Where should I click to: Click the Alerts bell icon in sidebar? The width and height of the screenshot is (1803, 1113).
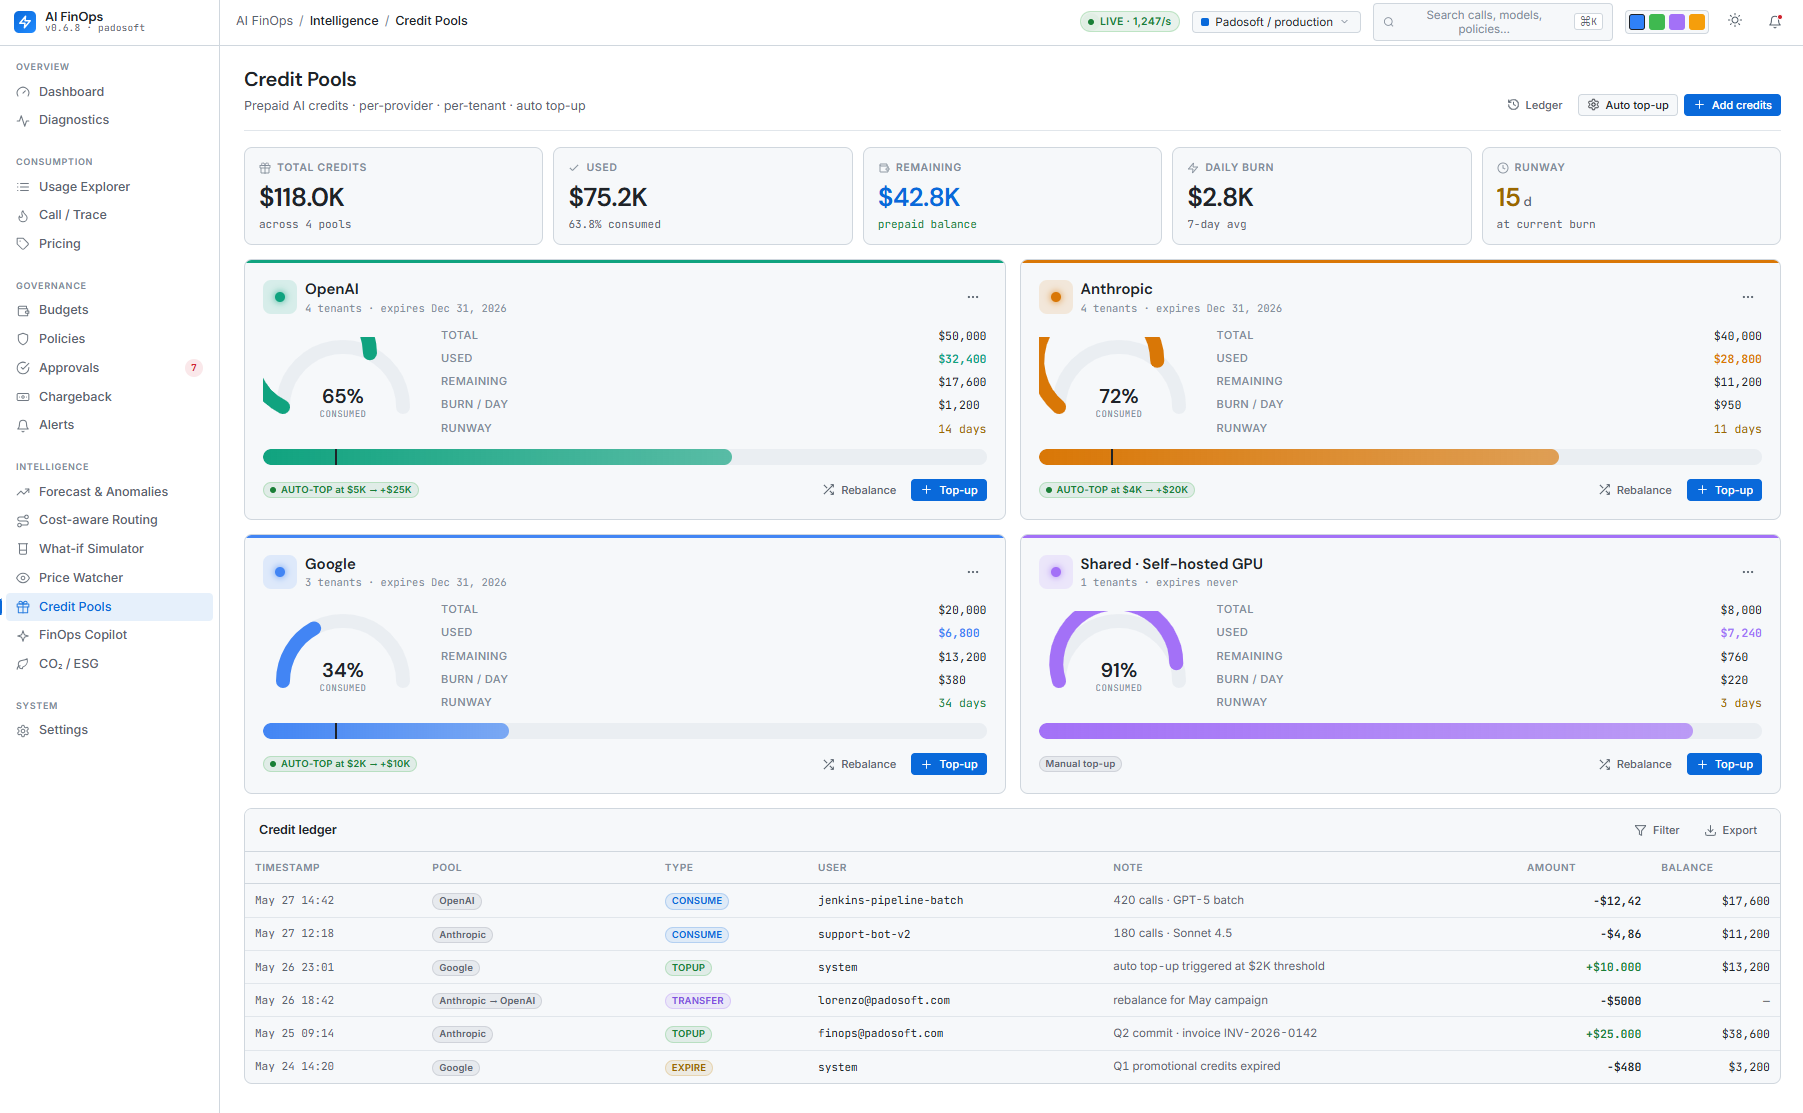23,425
